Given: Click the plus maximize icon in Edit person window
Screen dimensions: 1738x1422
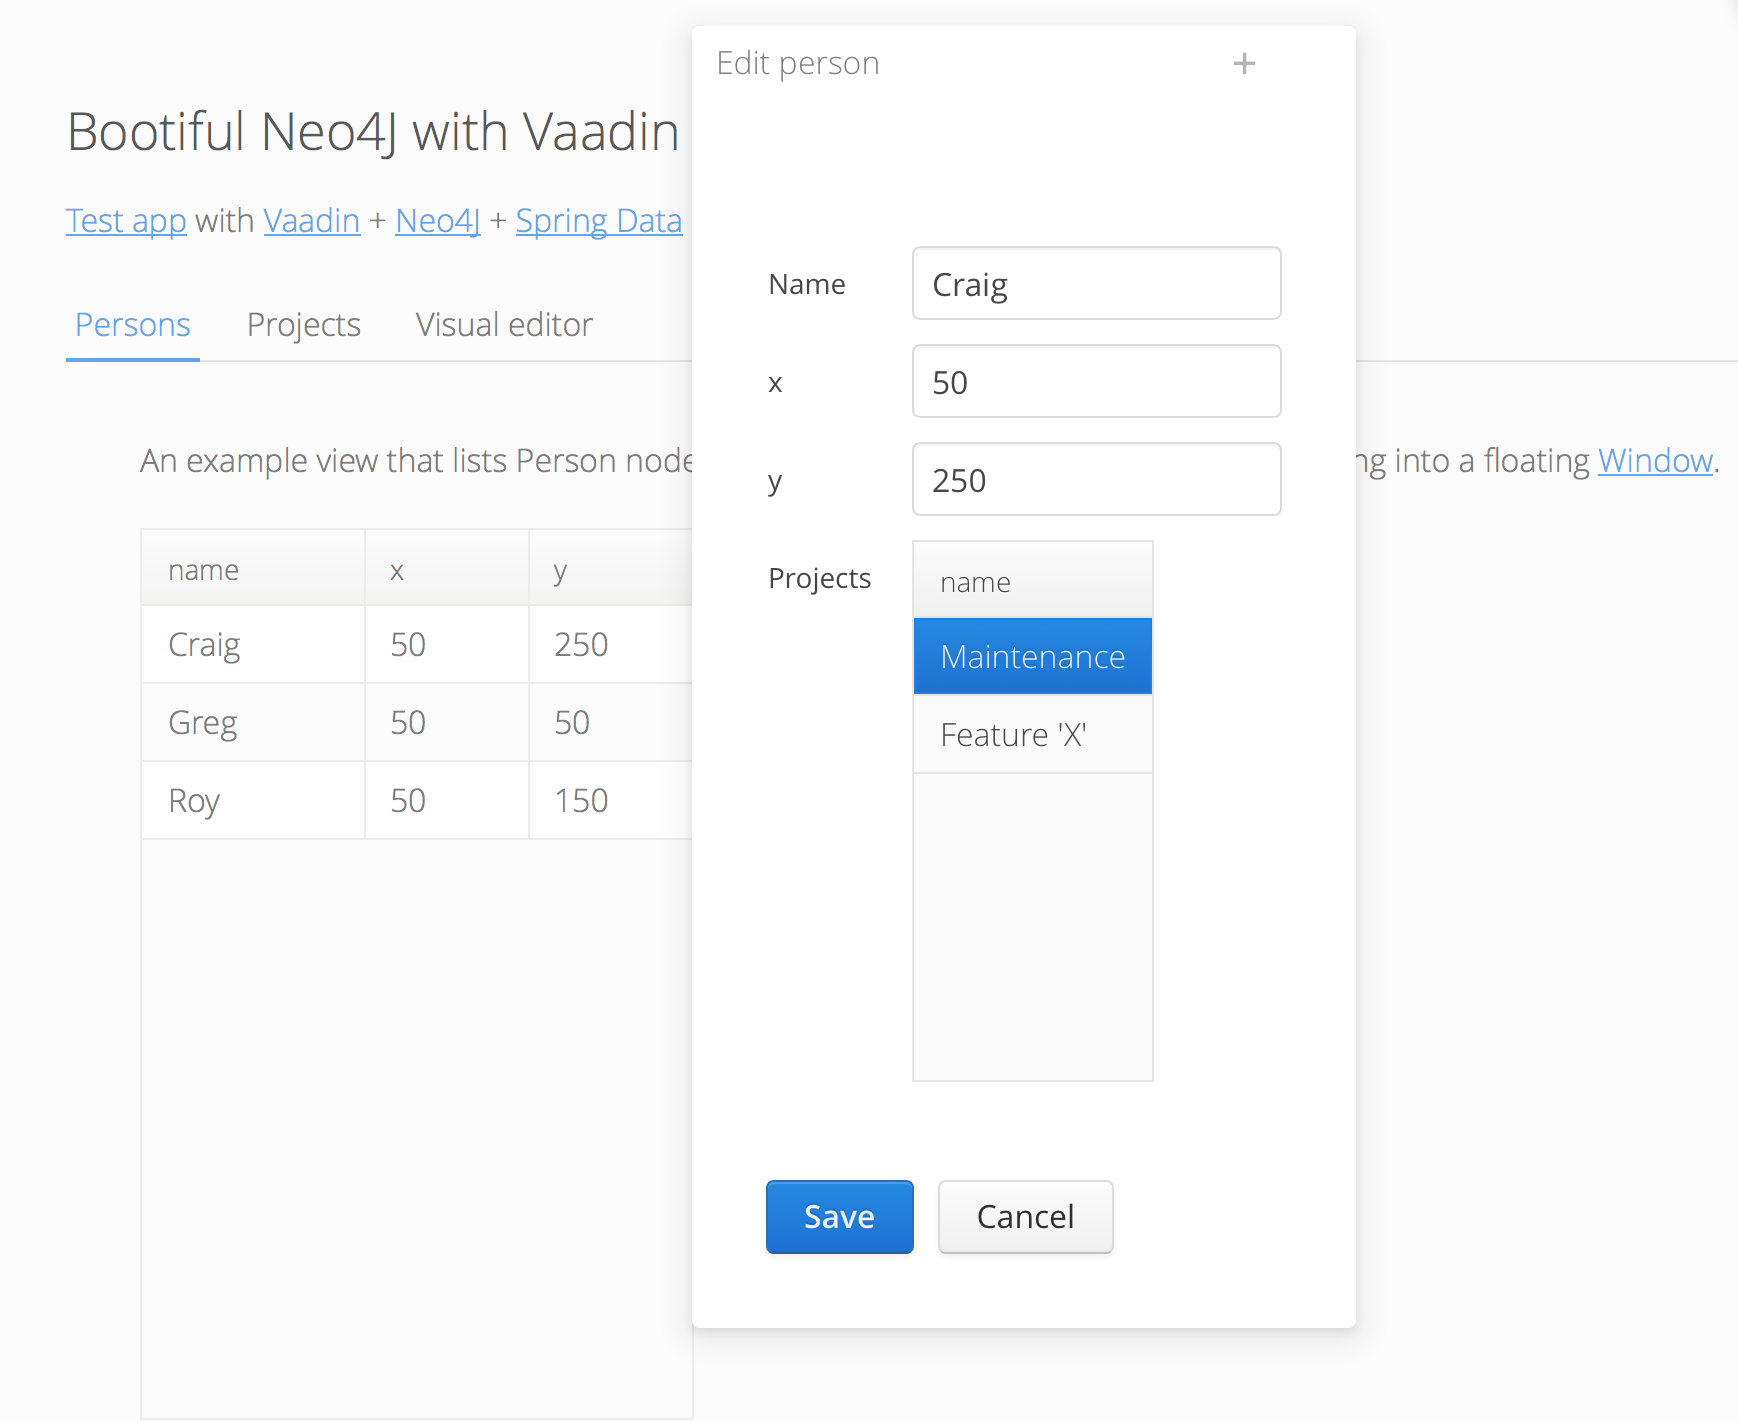Looking at the screenshot, I should pyautogui.click(x=1244, y=64).
